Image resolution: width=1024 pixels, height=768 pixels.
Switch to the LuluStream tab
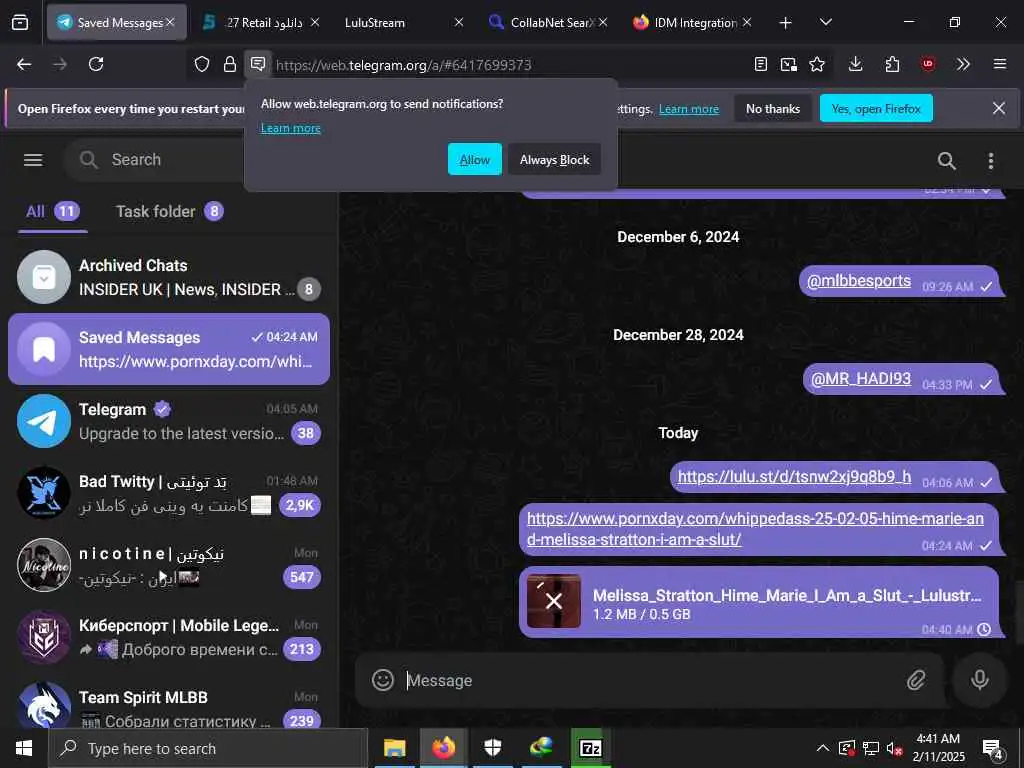pos(404,22)
